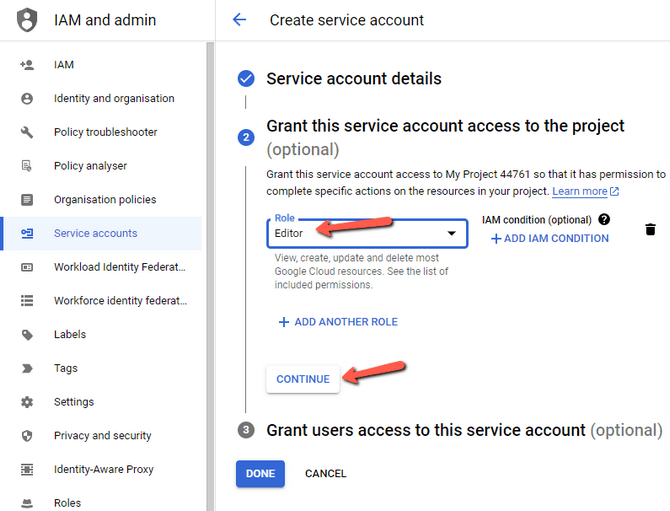The width and height of the screenshot is (670, 511).
Task: Expand step 3 Grant users access section
Action: tap(464, 430)
